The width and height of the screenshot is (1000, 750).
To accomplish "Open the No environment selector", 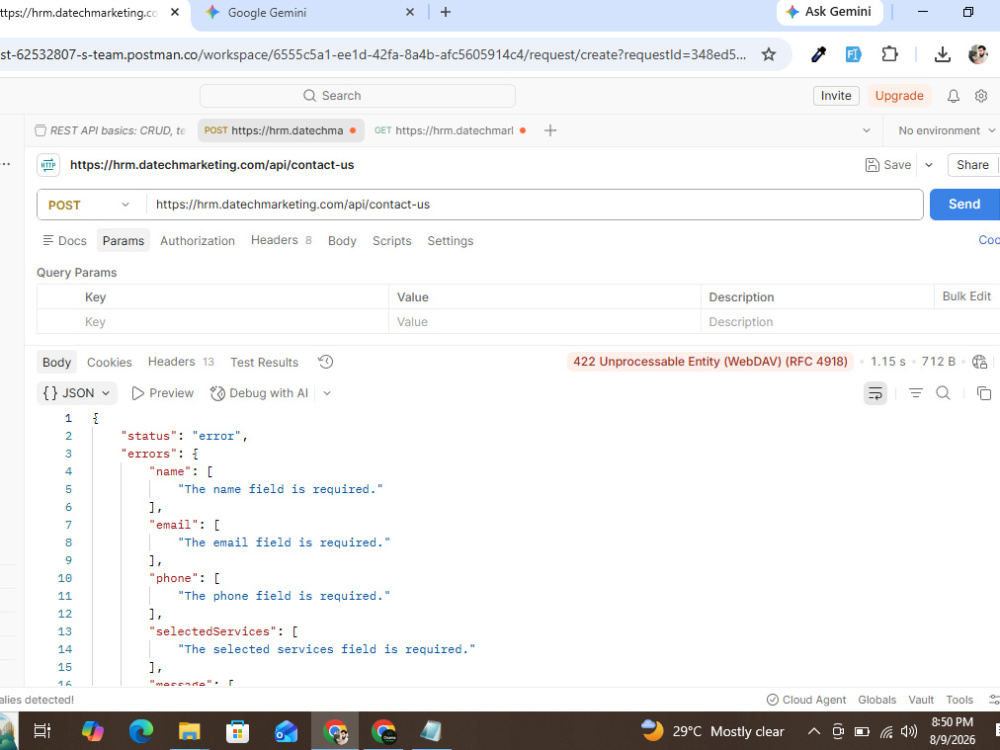I will tap(946, 131).
